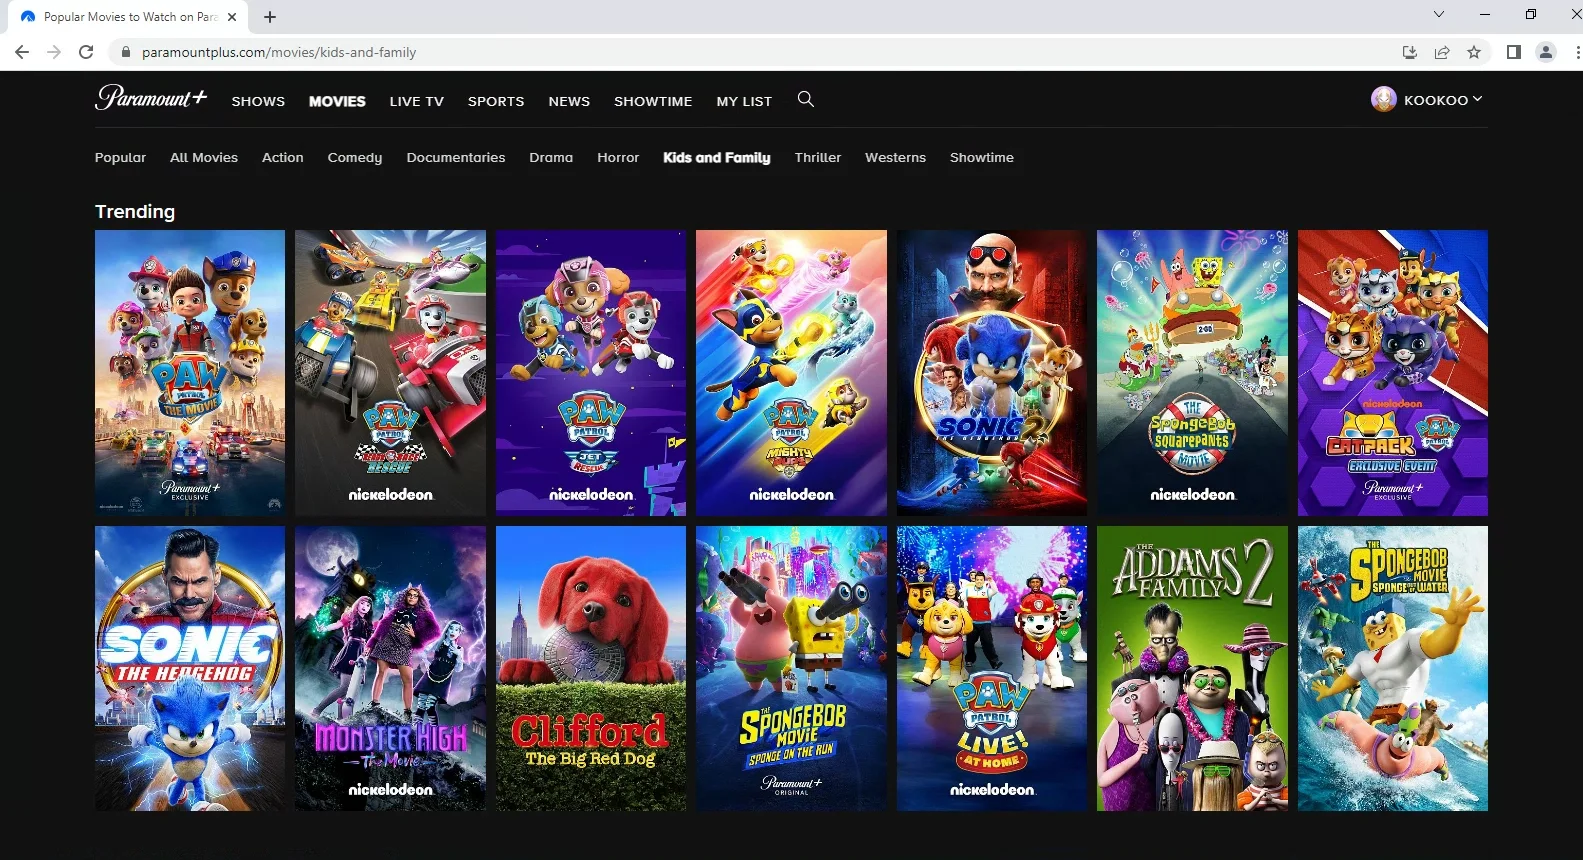Viewport: 1583px width, 860px height.
Task: Open the PAW Patrol The Movie poster
Action: (190, 373)
